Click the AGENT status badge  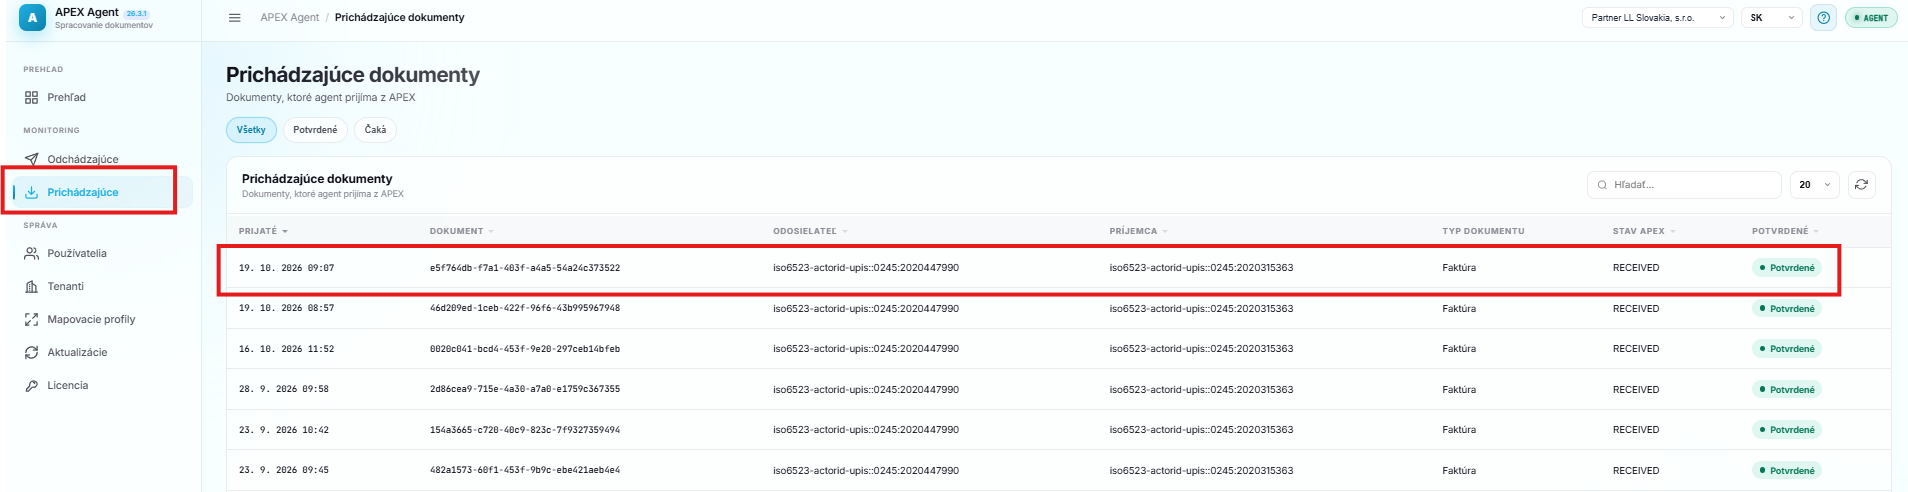tap(1870, 17)
